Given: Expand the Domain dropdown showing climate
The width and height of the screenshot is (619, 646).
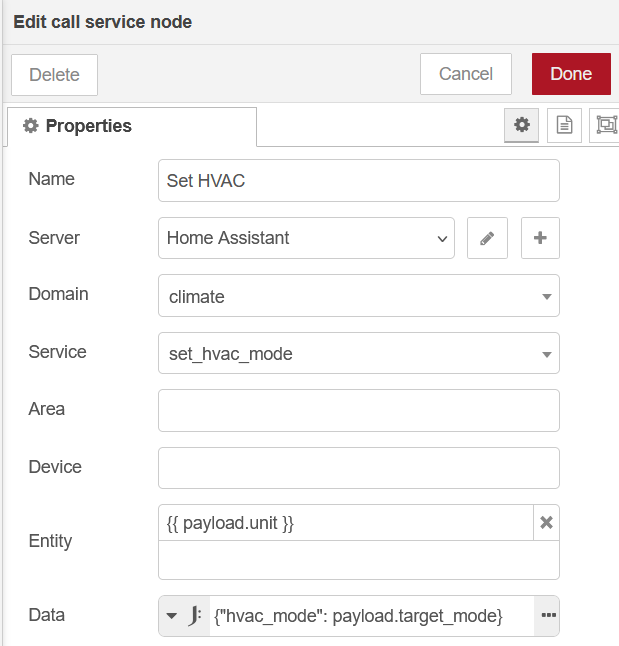Looking at the screenshot, I should pos(358,296).
